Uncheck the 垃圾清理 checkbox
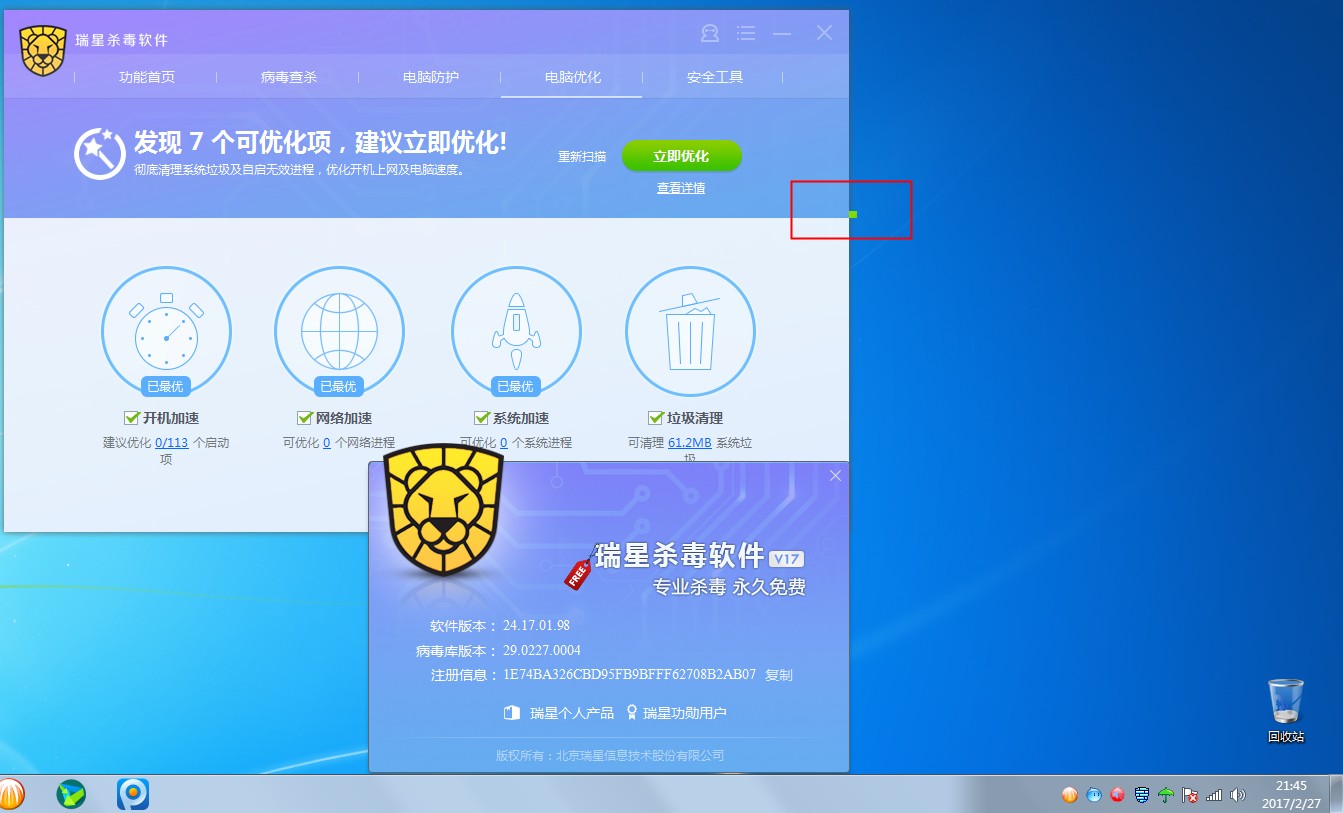 (x=656, y=418)
